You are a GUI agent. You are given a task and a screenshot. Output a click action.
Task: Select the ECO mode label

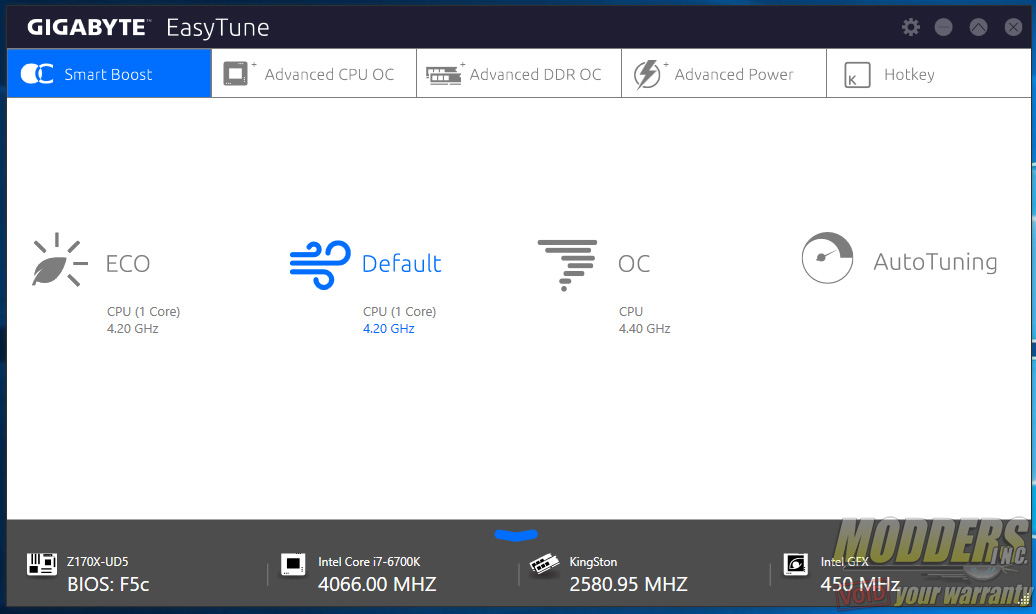coord(128,264)
